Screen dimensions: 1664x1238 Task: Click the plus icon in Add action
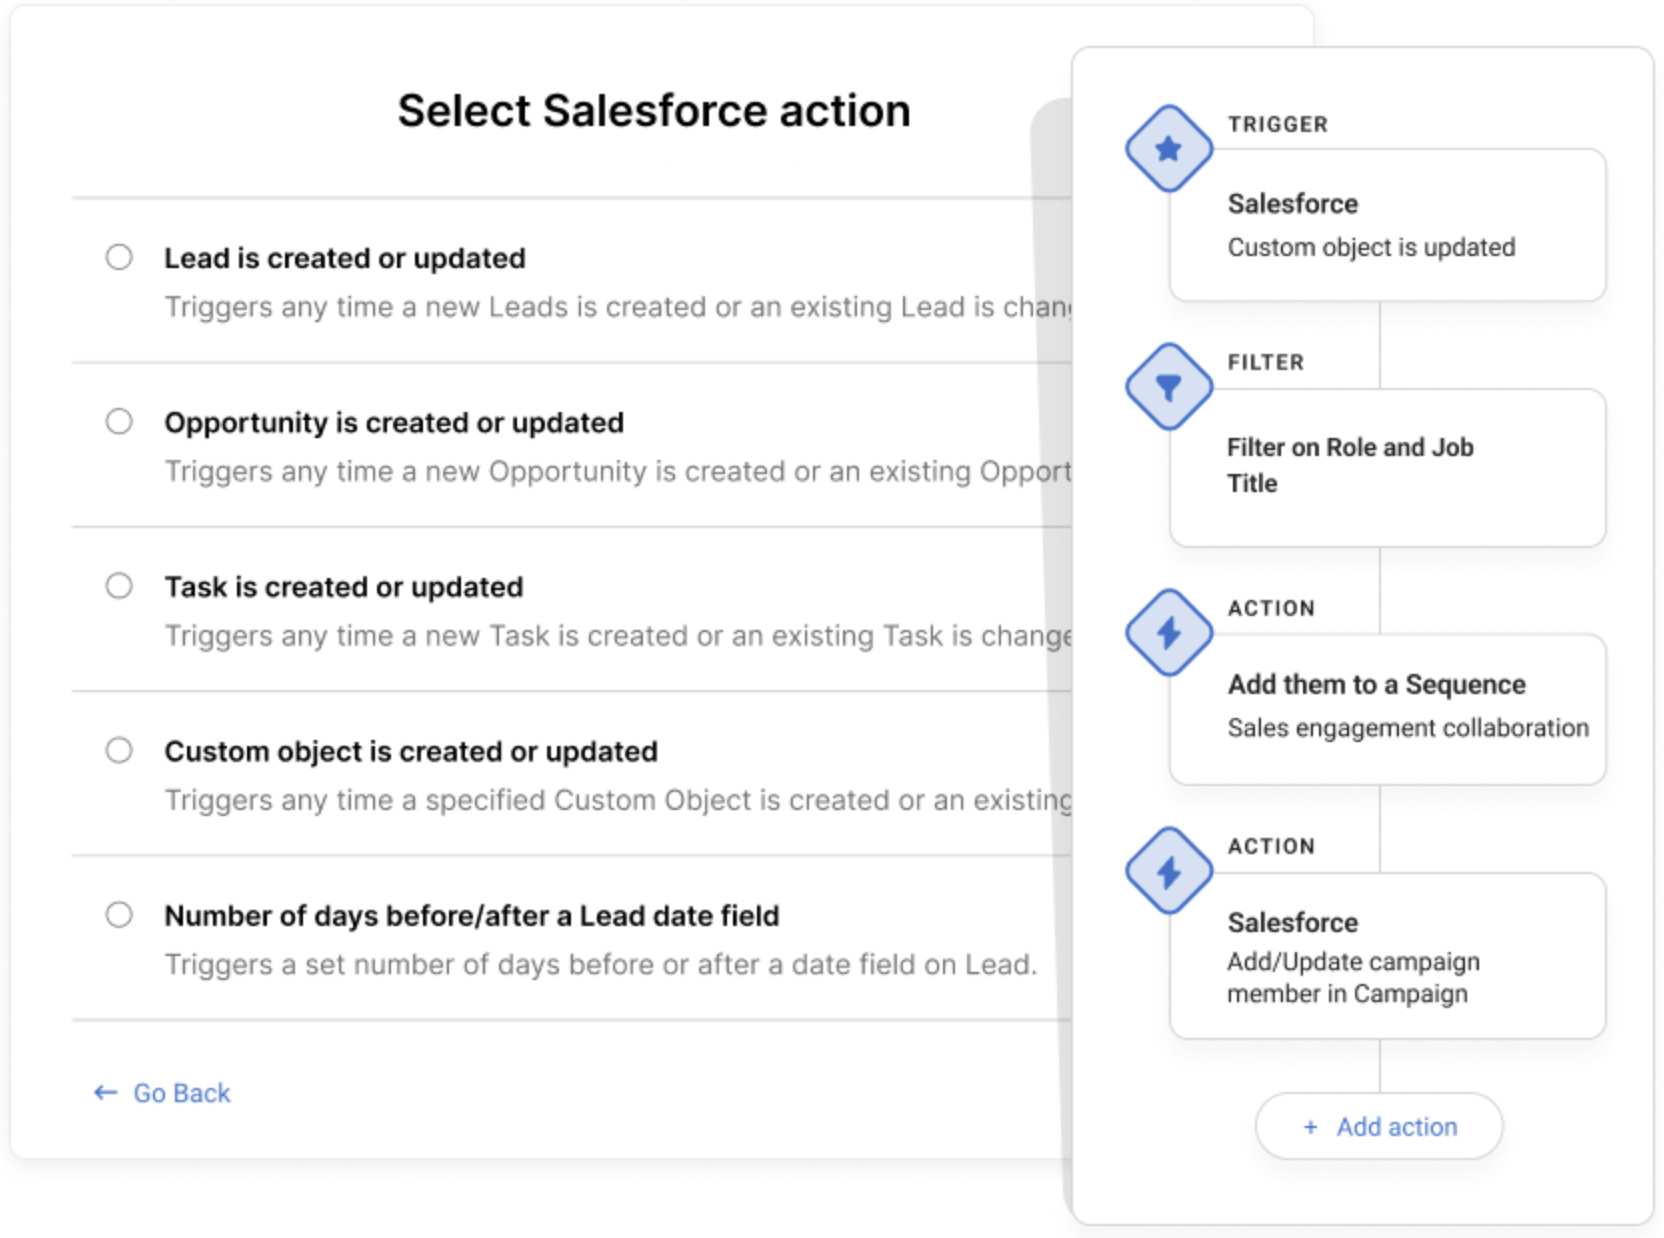tap(1310, 1127)
